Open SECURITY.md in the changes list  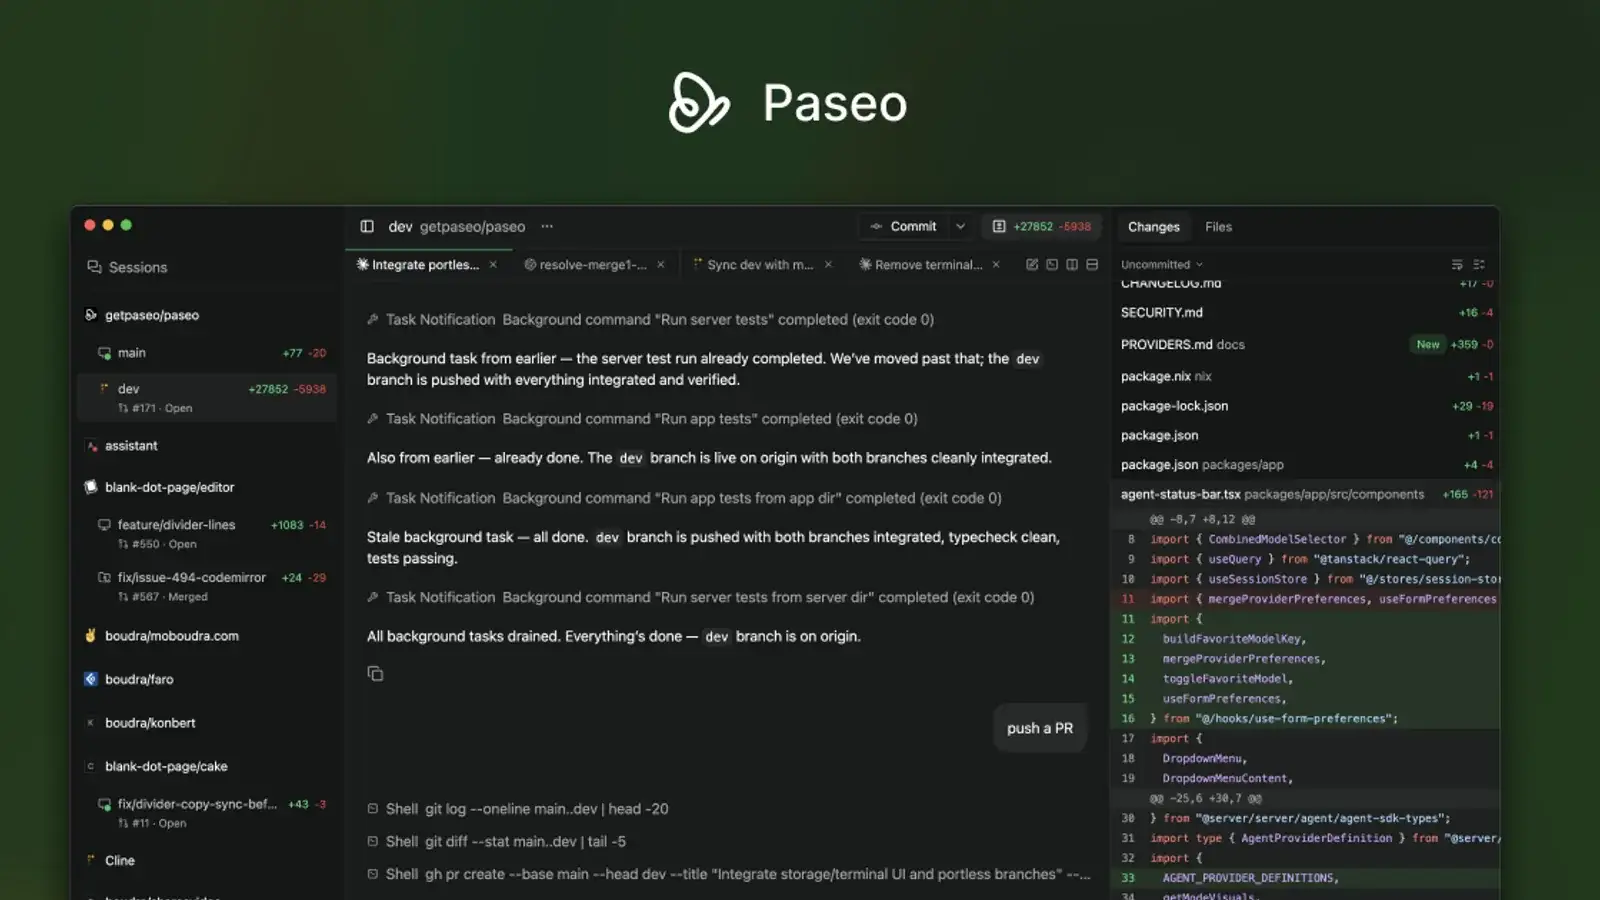tap(1305, 313)
